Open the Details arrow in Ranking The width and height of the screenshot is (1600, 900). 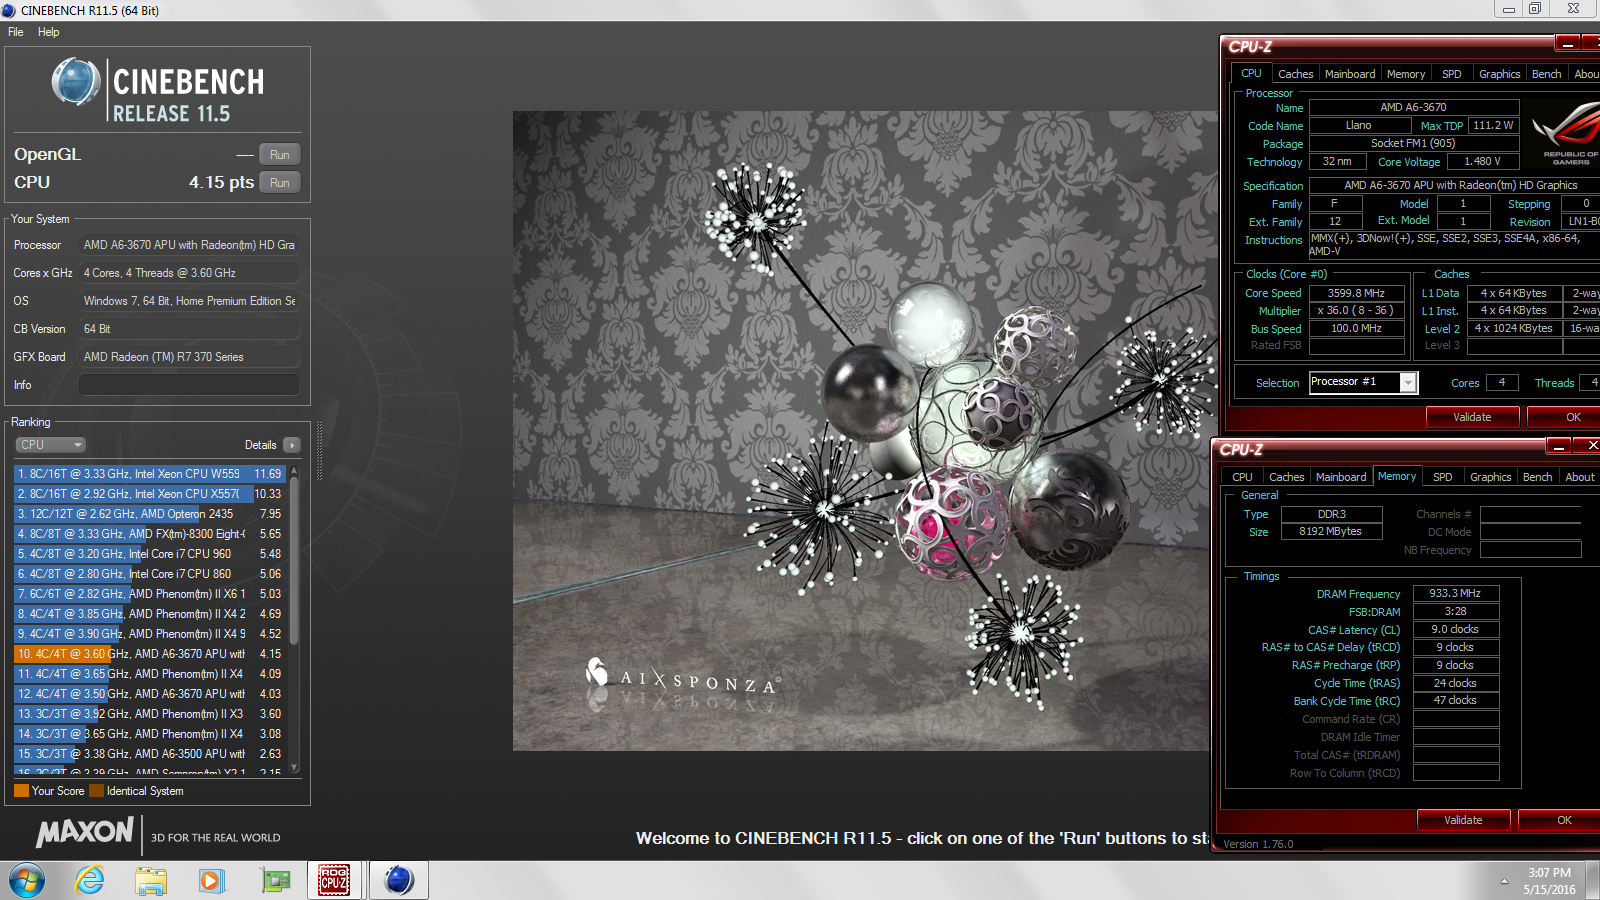click(x=292, y=445)
